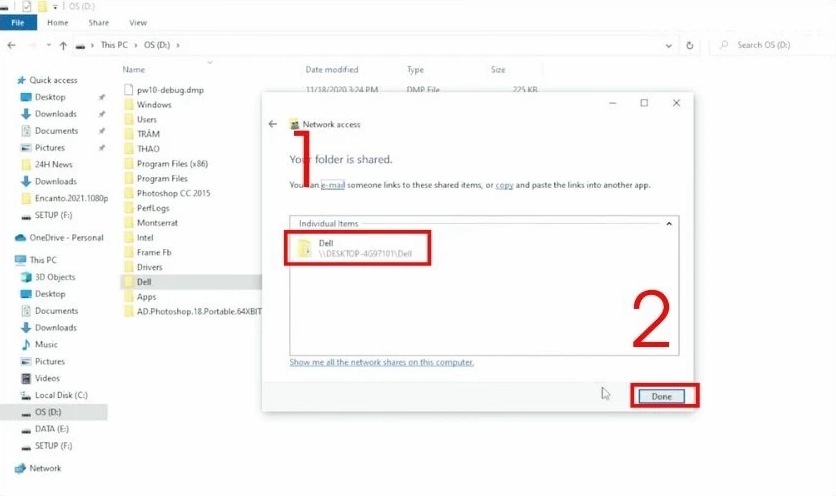The image size is (836, 496).
Task: Open Music under This PC
Action: [x=46, y=345]
